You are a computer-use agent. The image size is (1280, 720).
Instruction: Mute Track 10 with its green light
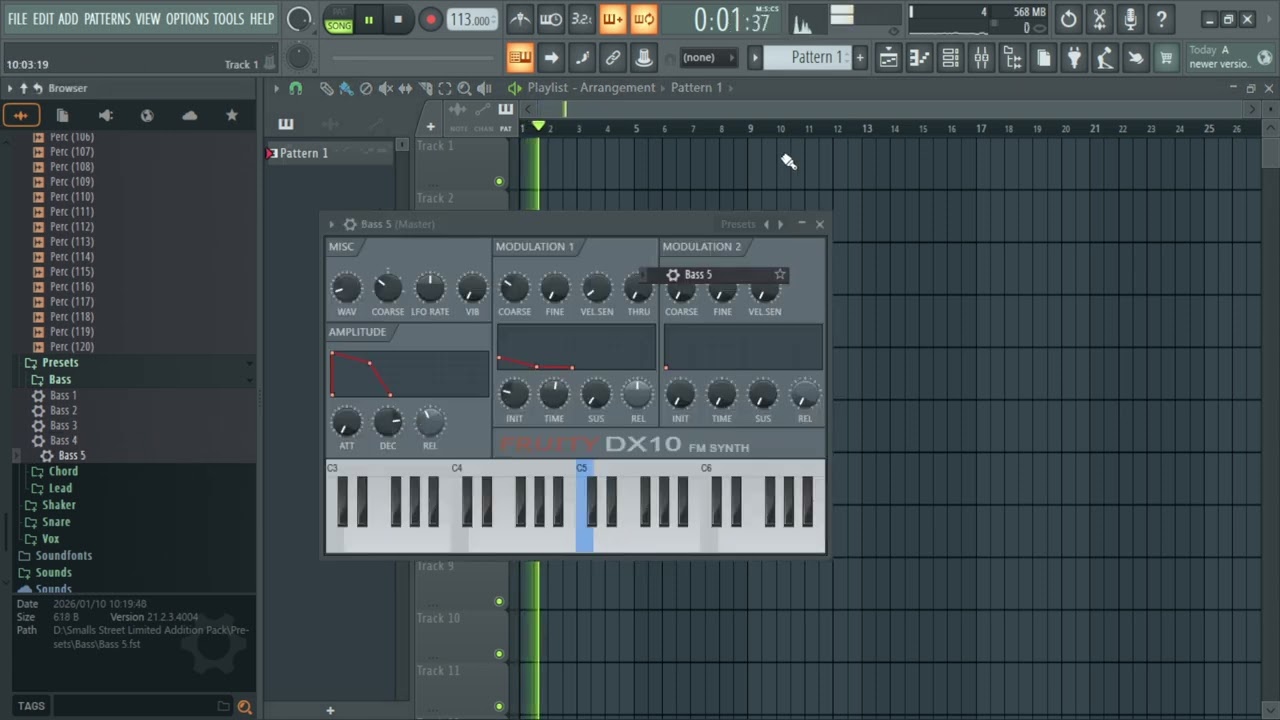[x=499, y=653]
